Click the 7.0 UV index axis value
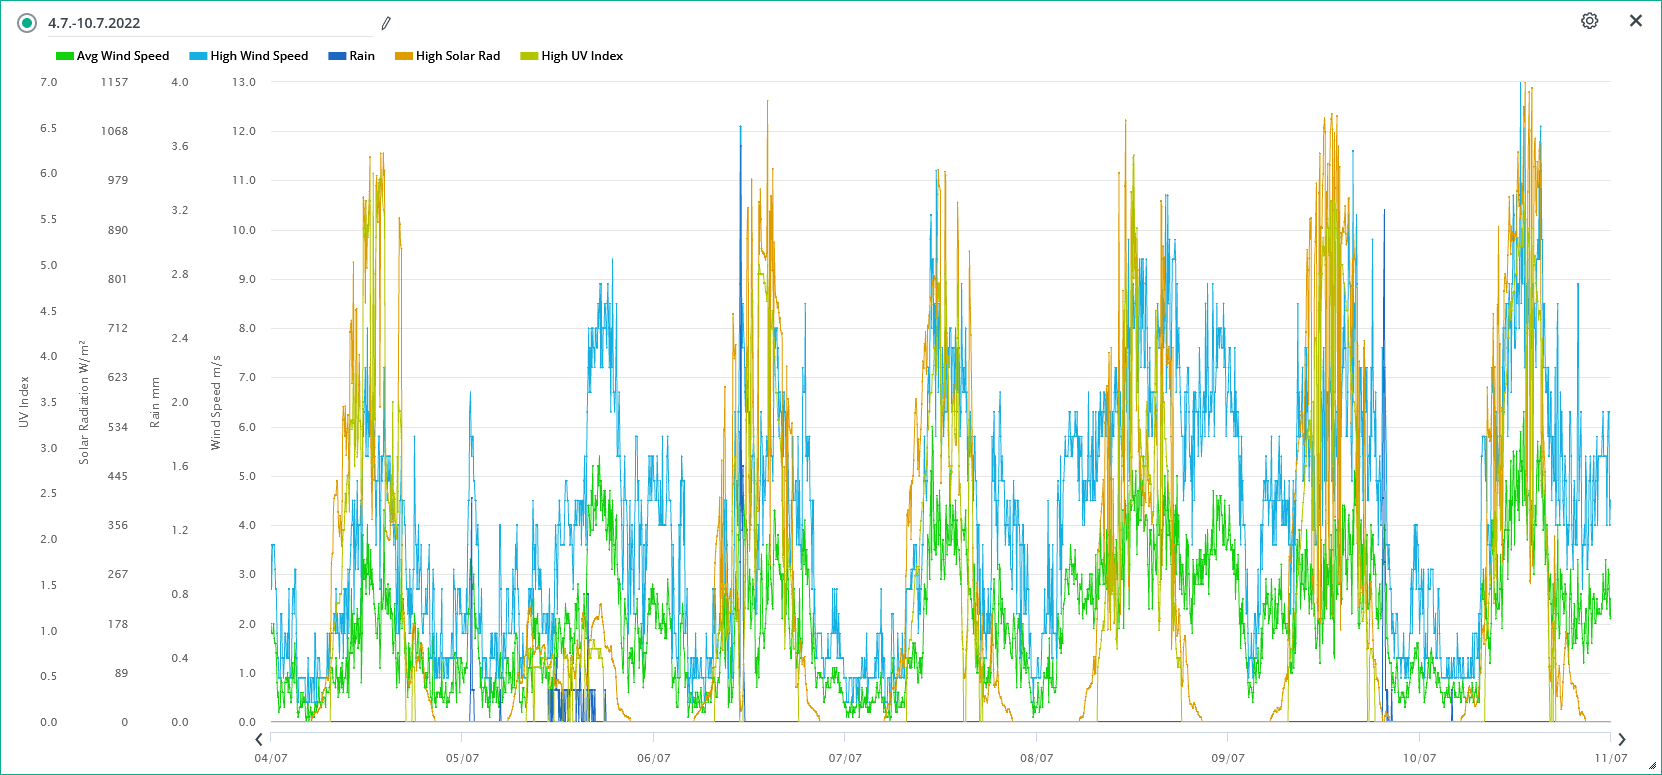Screen dimensions: 1662x775 (x=49, y=82)
